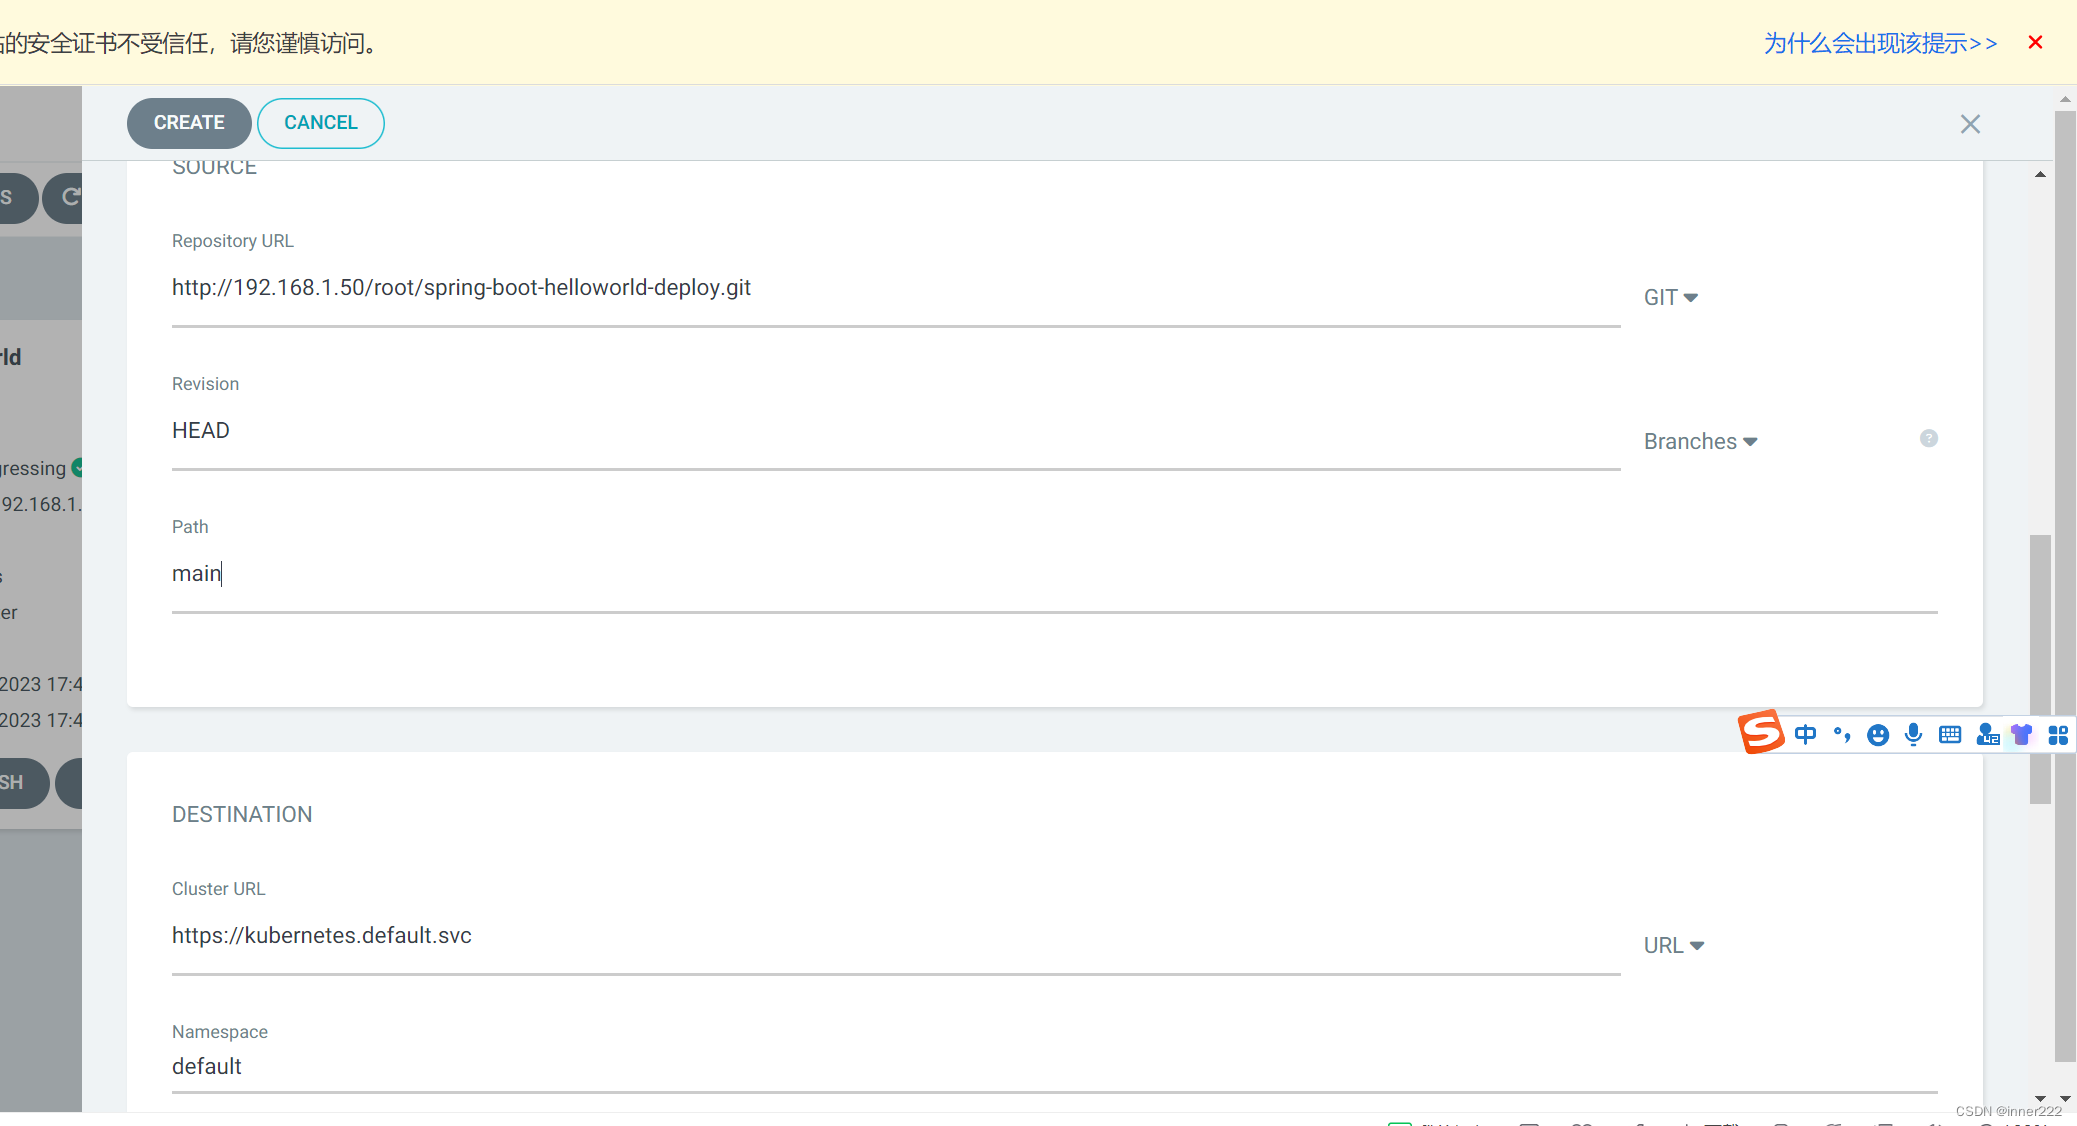
Task: Edit the Cluster URL field
Action: coord(895,936)
